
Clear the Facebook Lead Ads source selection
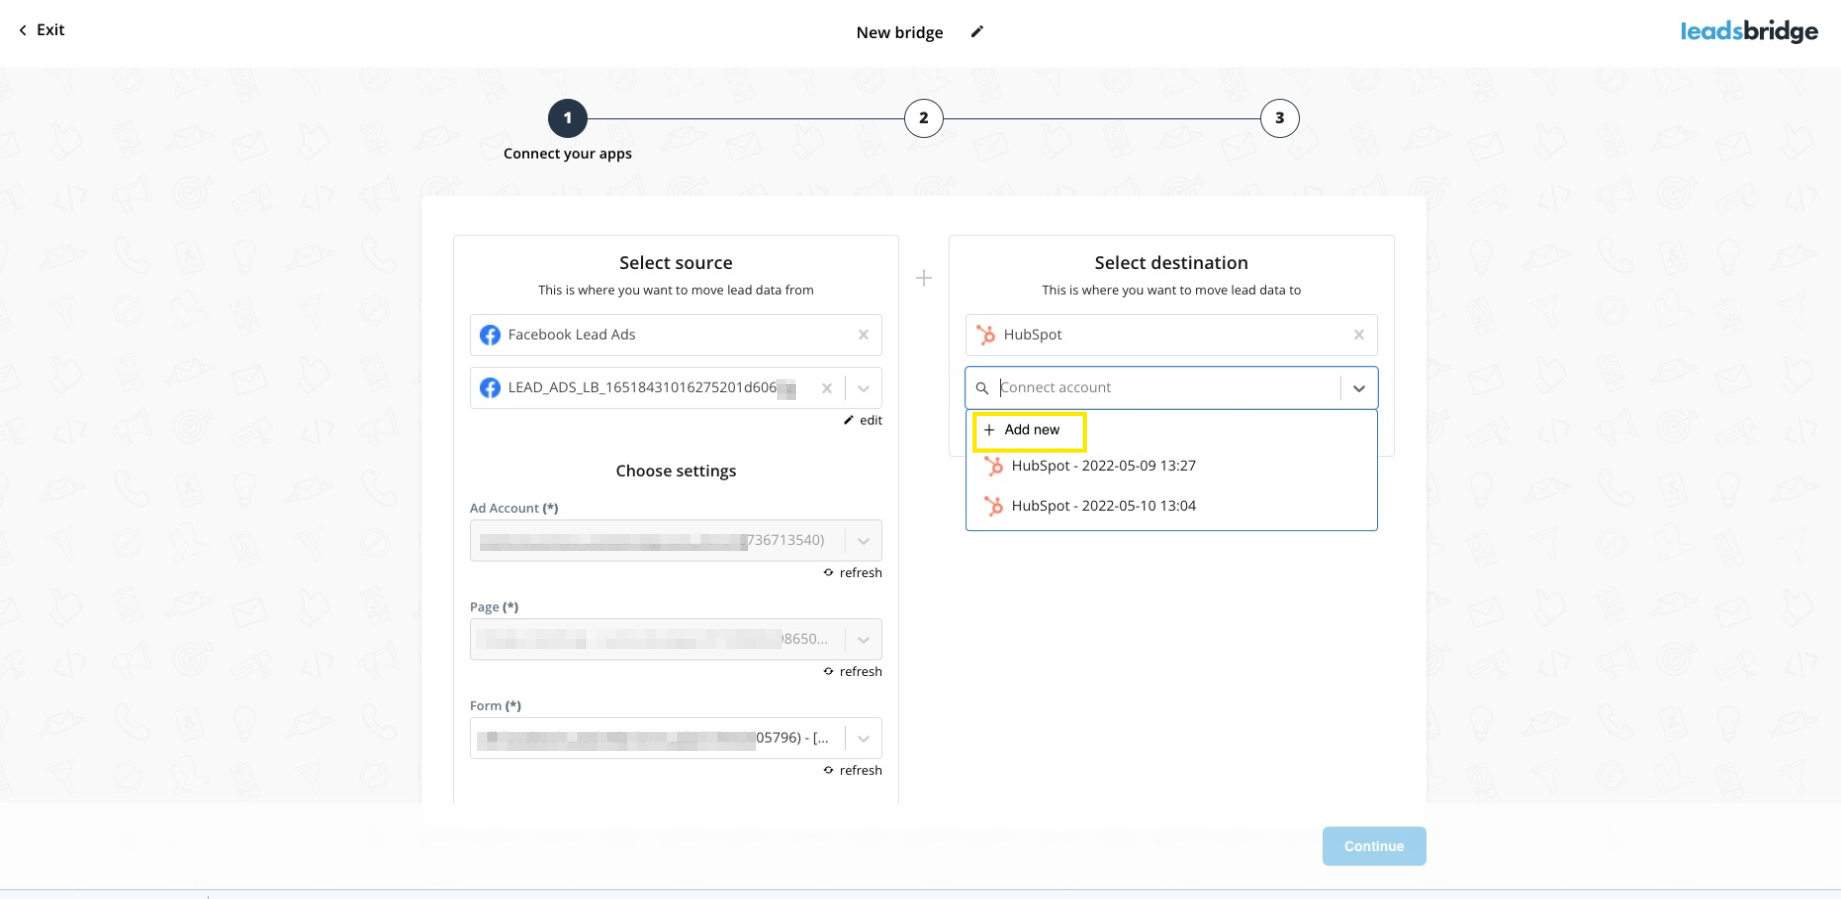click(x=863, y=335)
